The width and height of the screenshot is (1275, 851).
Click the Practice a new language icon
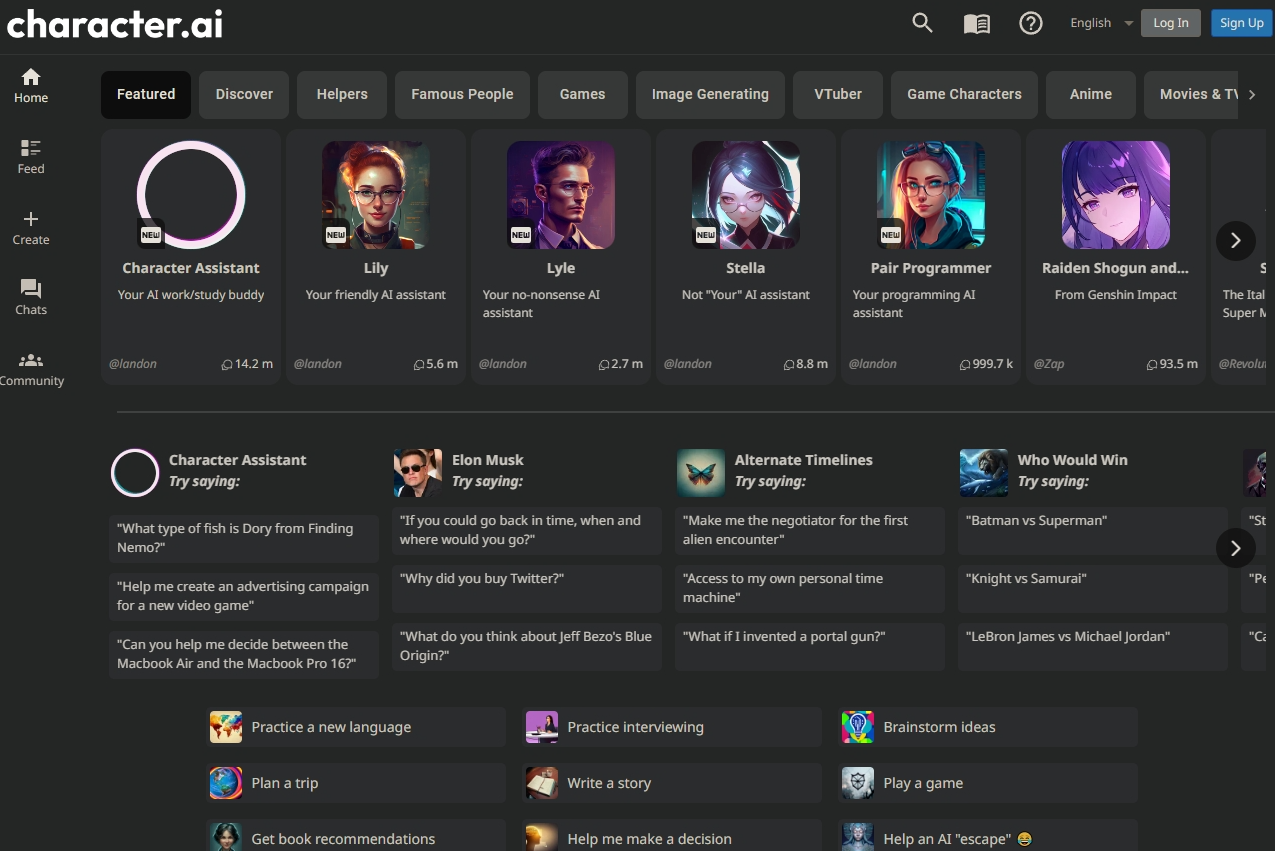point(226,727)
